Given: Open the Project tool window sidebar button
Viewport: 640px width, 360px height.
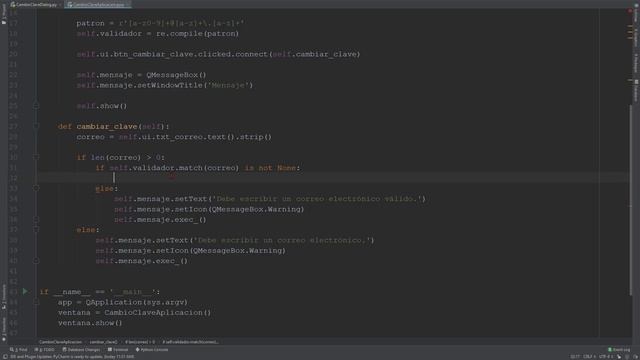Looking at the screenshot, I should [x=4, y=14].
